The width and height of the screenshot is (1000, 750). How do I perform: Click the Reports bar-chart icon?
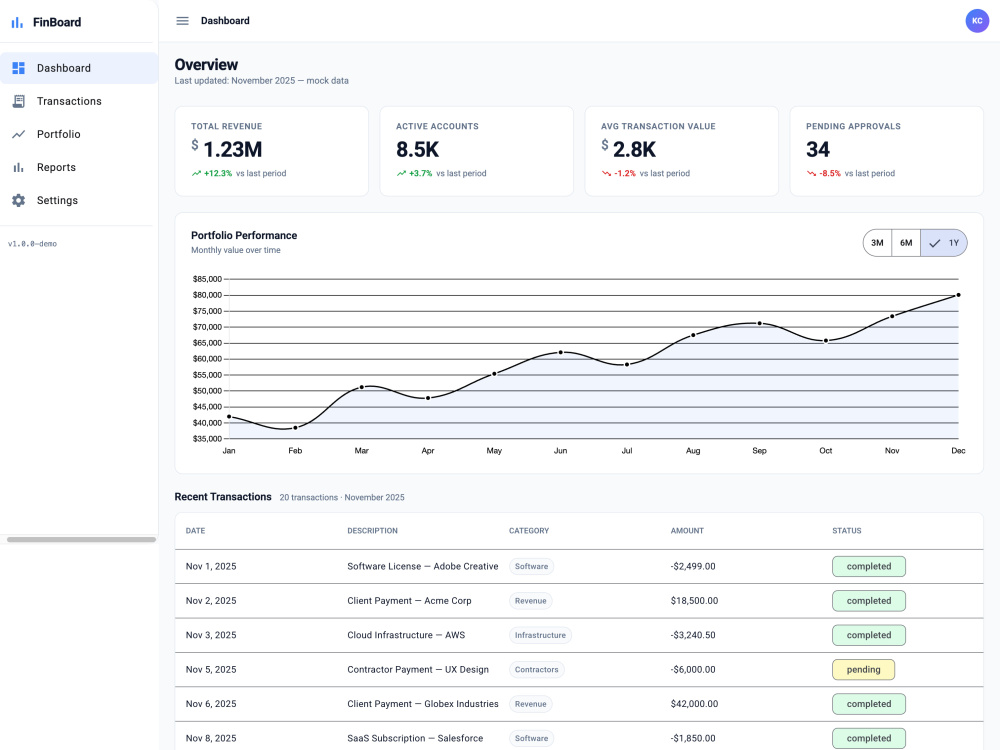coord(18,168)
